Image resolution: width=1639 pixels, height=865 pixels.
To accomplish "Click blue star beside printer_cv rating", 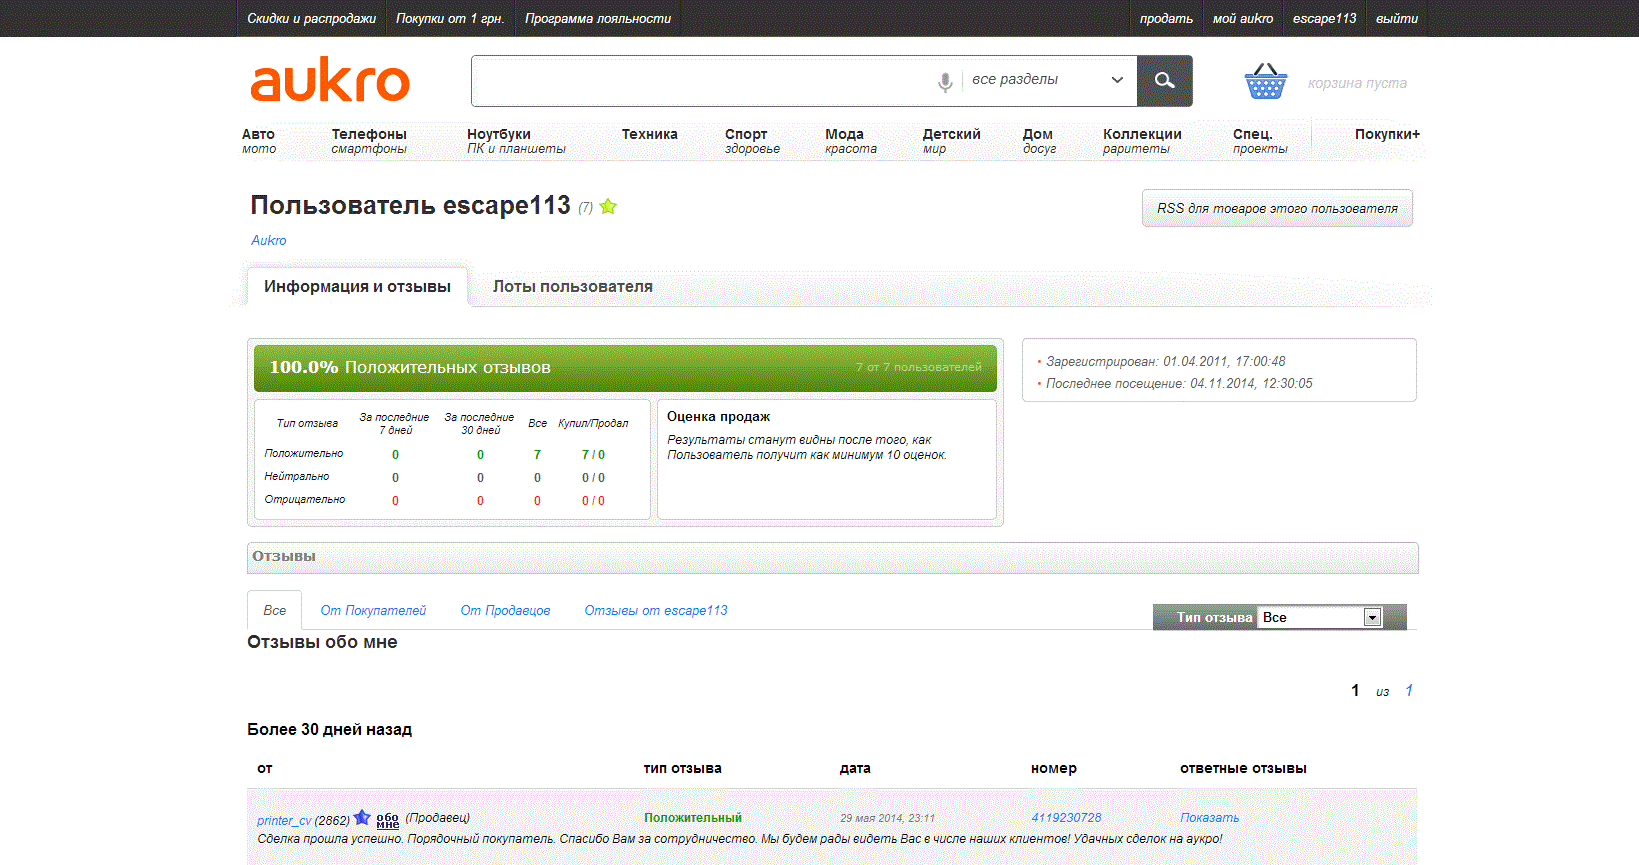I will pos(362,818).
